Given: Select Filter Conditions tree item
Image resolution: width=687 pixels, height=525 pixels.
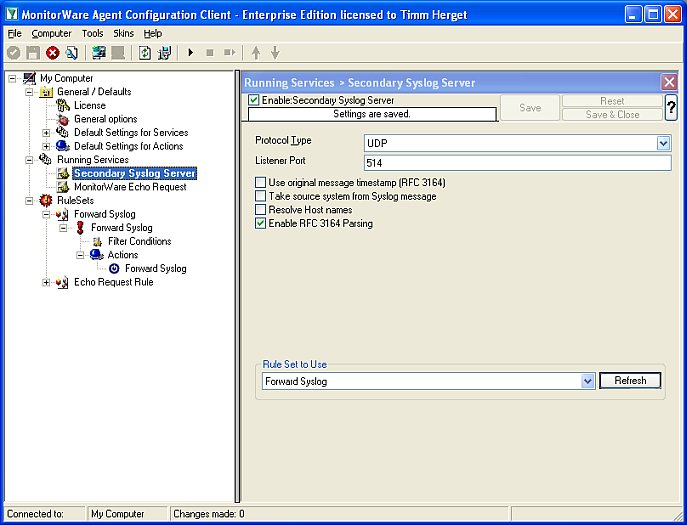Looking at the screenshot, I should coord(139,241).
